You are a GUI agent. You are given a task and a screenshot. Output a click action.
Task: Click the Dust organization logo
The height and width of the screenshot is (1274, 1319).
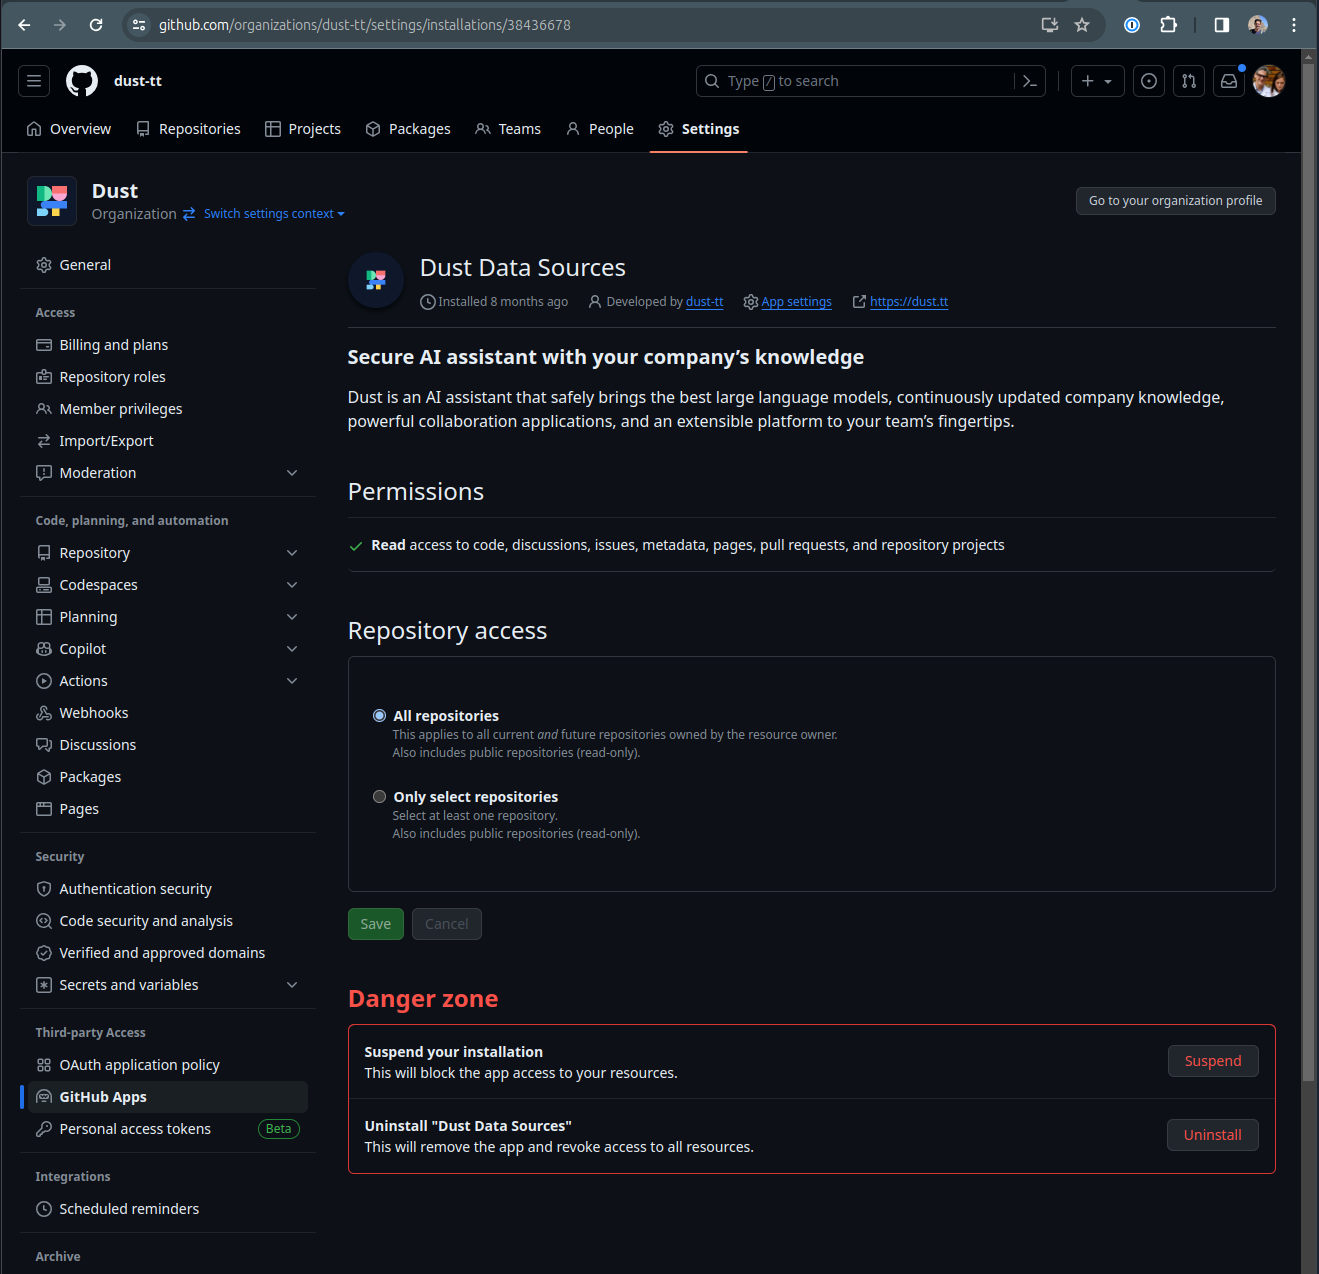coord(52,201)
